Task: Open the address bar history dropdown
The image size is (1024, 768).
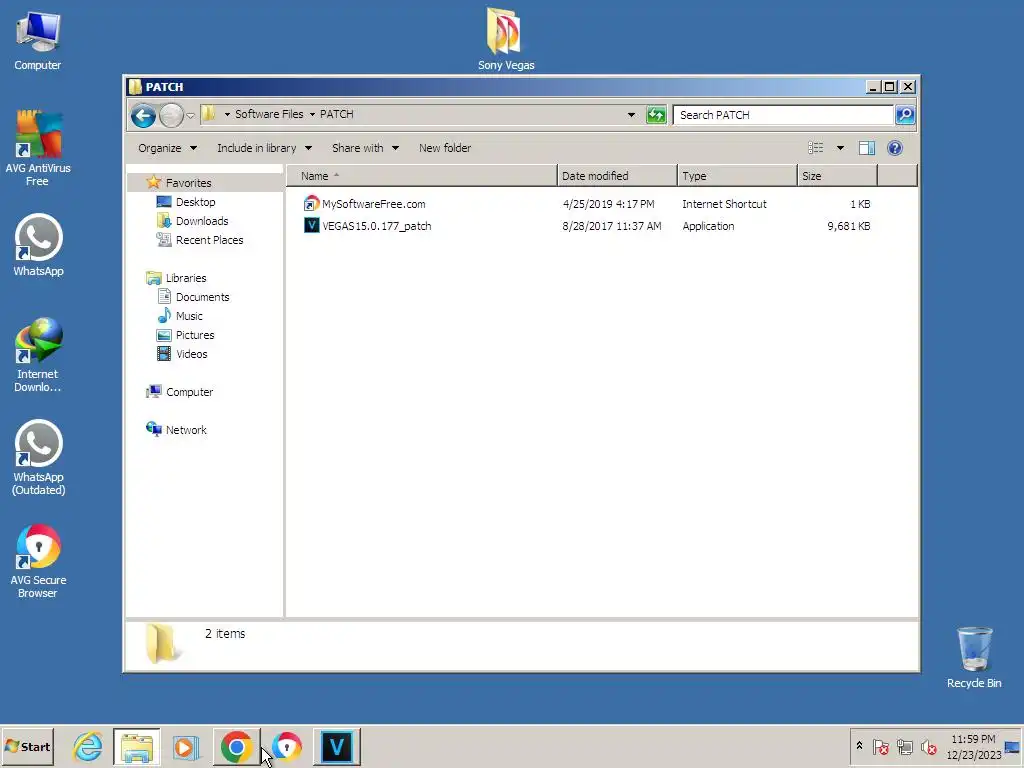Action: click(x=631, y=115)
